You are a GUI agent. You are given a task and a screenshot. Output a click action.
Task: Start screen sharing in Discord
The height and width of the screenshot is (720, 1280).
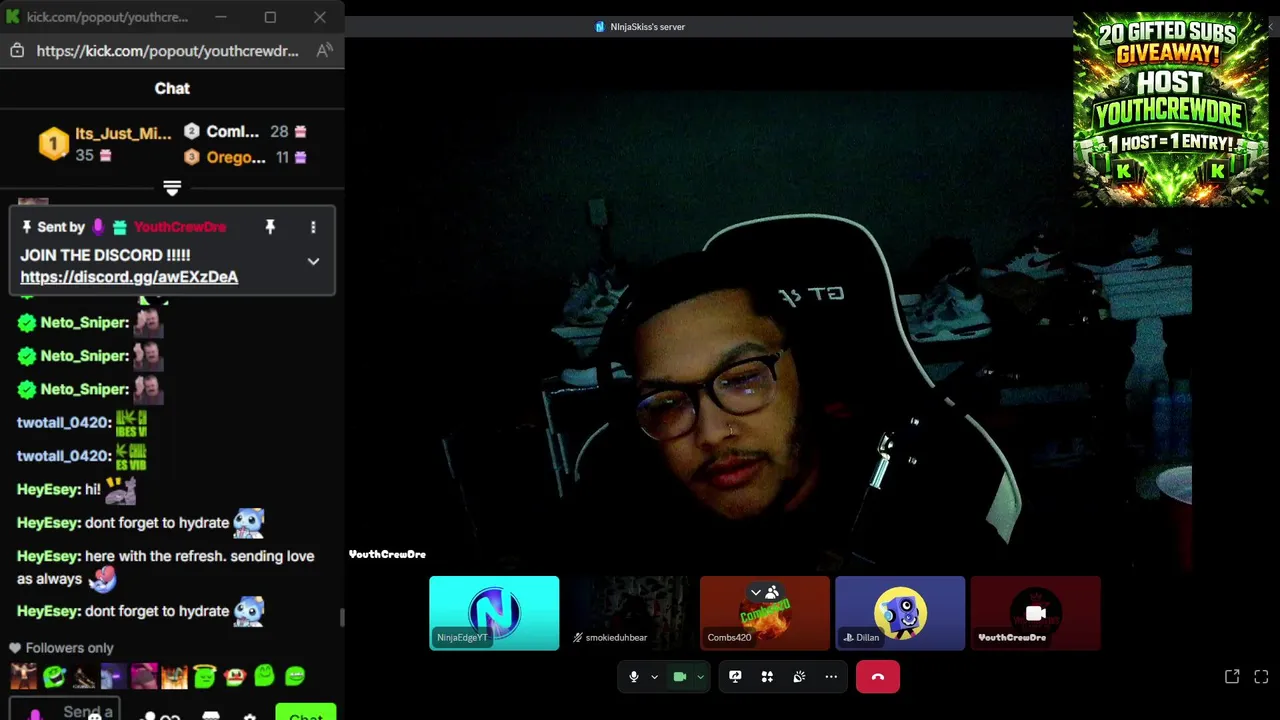click(x=735, y=677)
